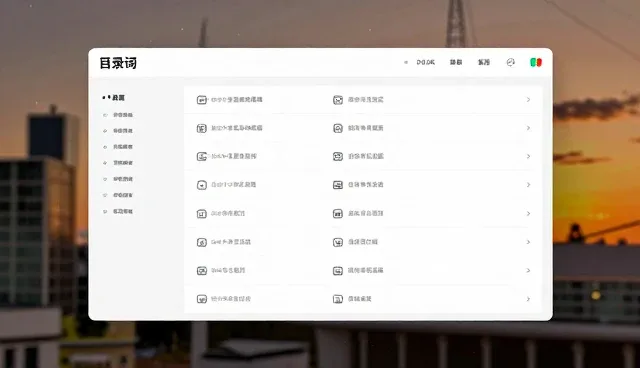Expand the last list row via its chevron
The width and height of the screenshot is (640, 368).
point(528,299)
